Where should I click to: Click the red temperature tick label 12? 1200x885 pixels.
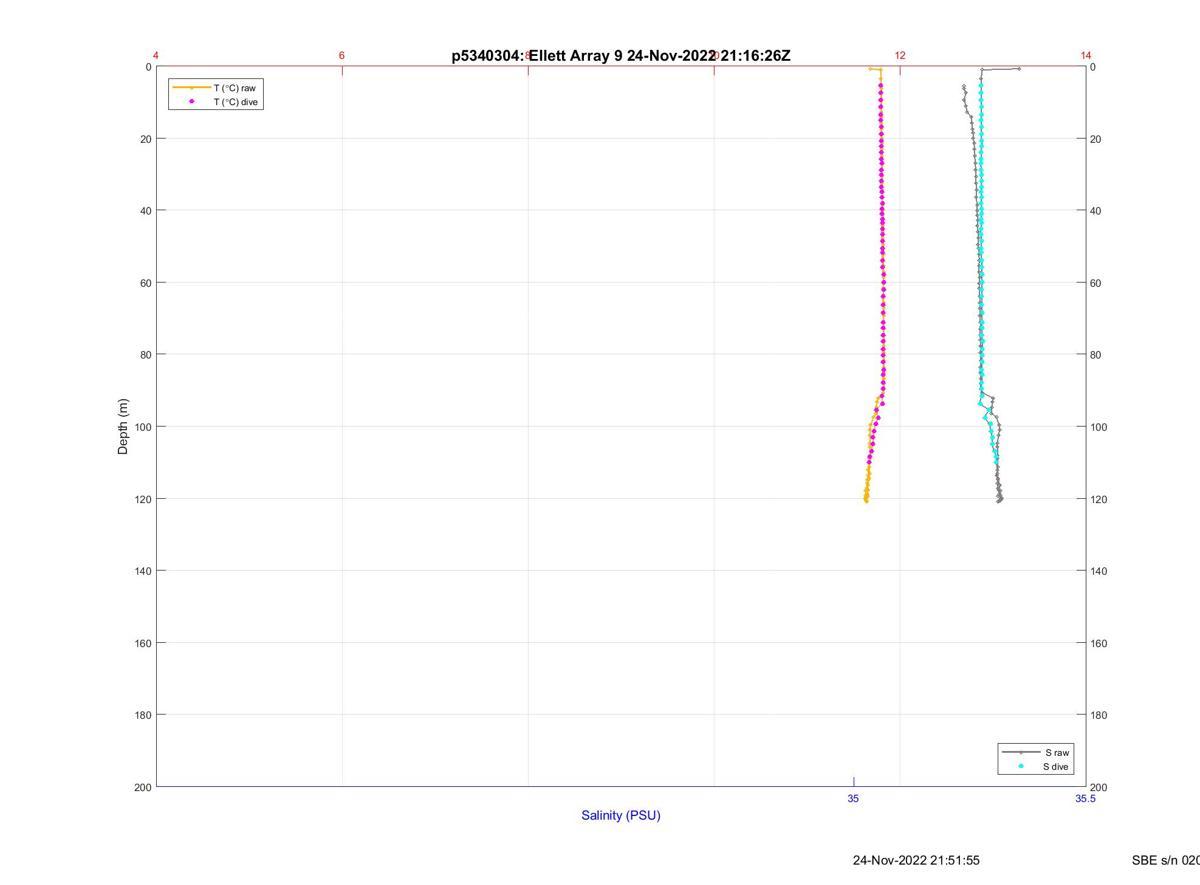900,55
